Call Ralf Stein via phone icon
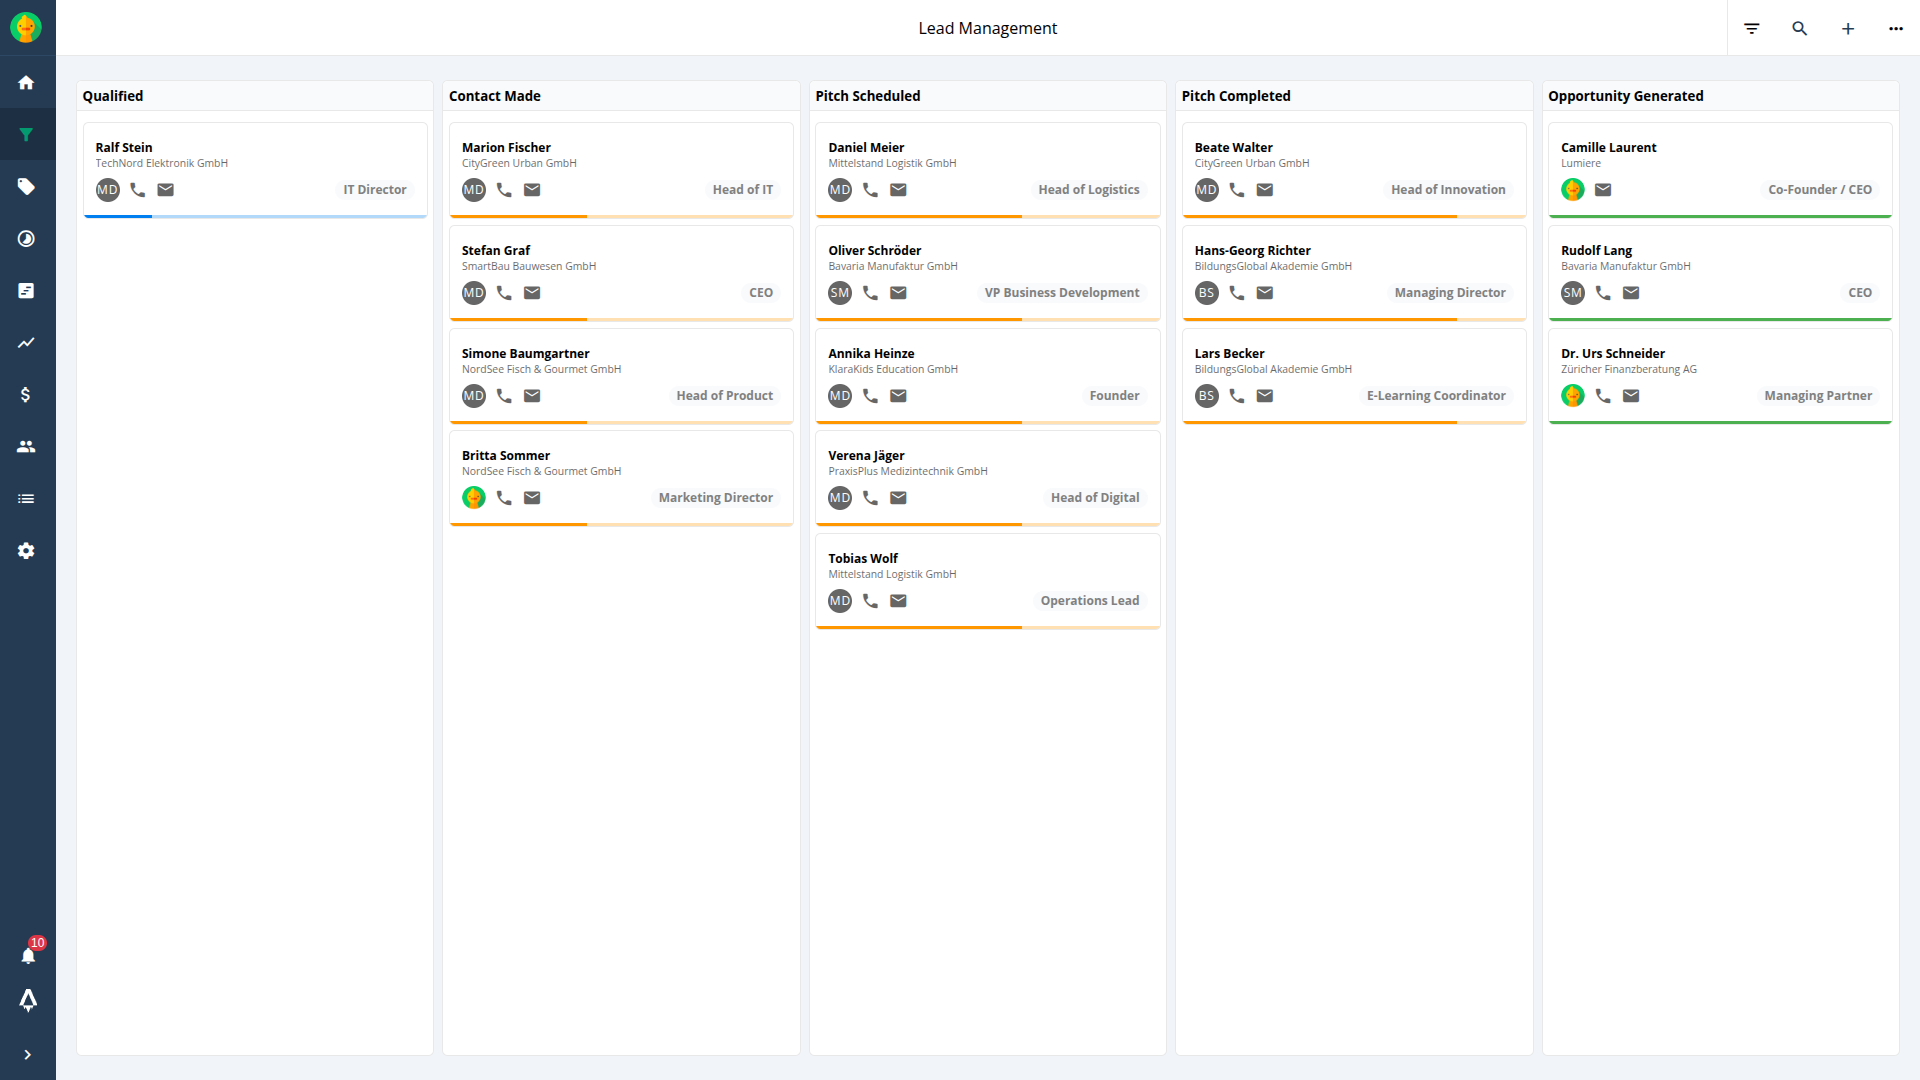Screen dimensions: 1920x1080 point(138,190)
